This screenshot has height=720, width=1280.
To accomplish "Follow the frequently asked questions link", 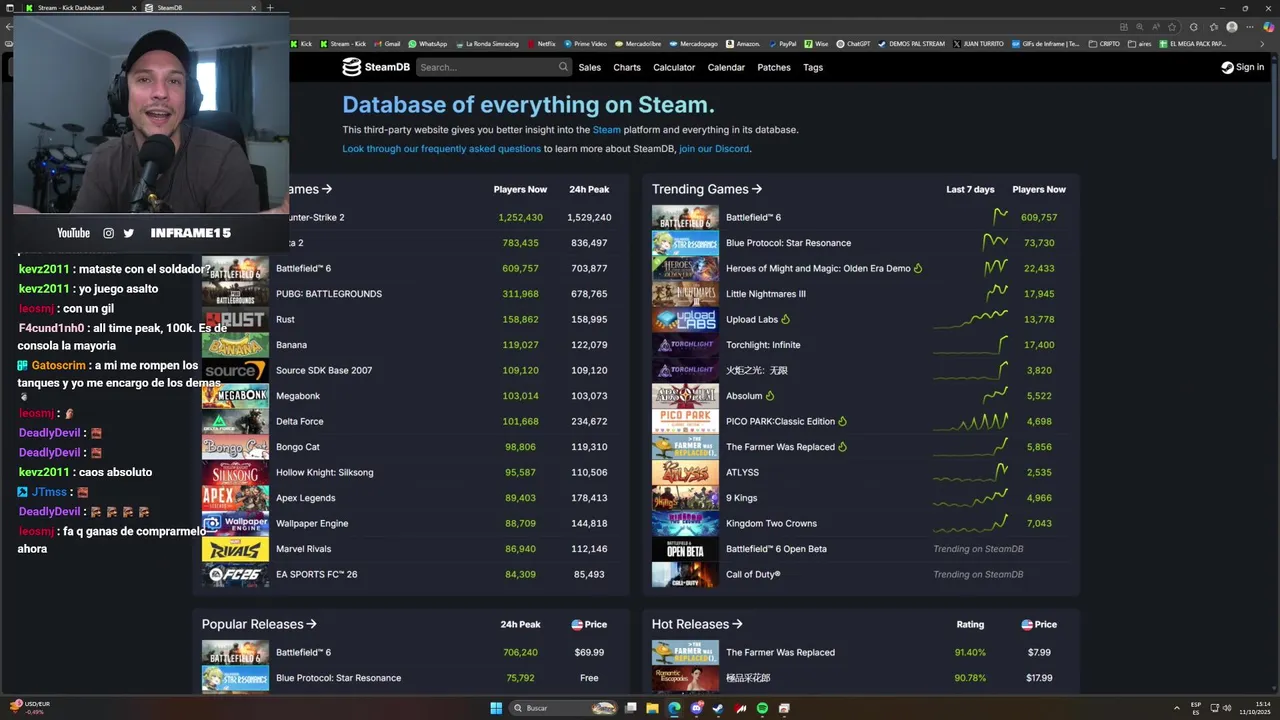I will point(441,149).
